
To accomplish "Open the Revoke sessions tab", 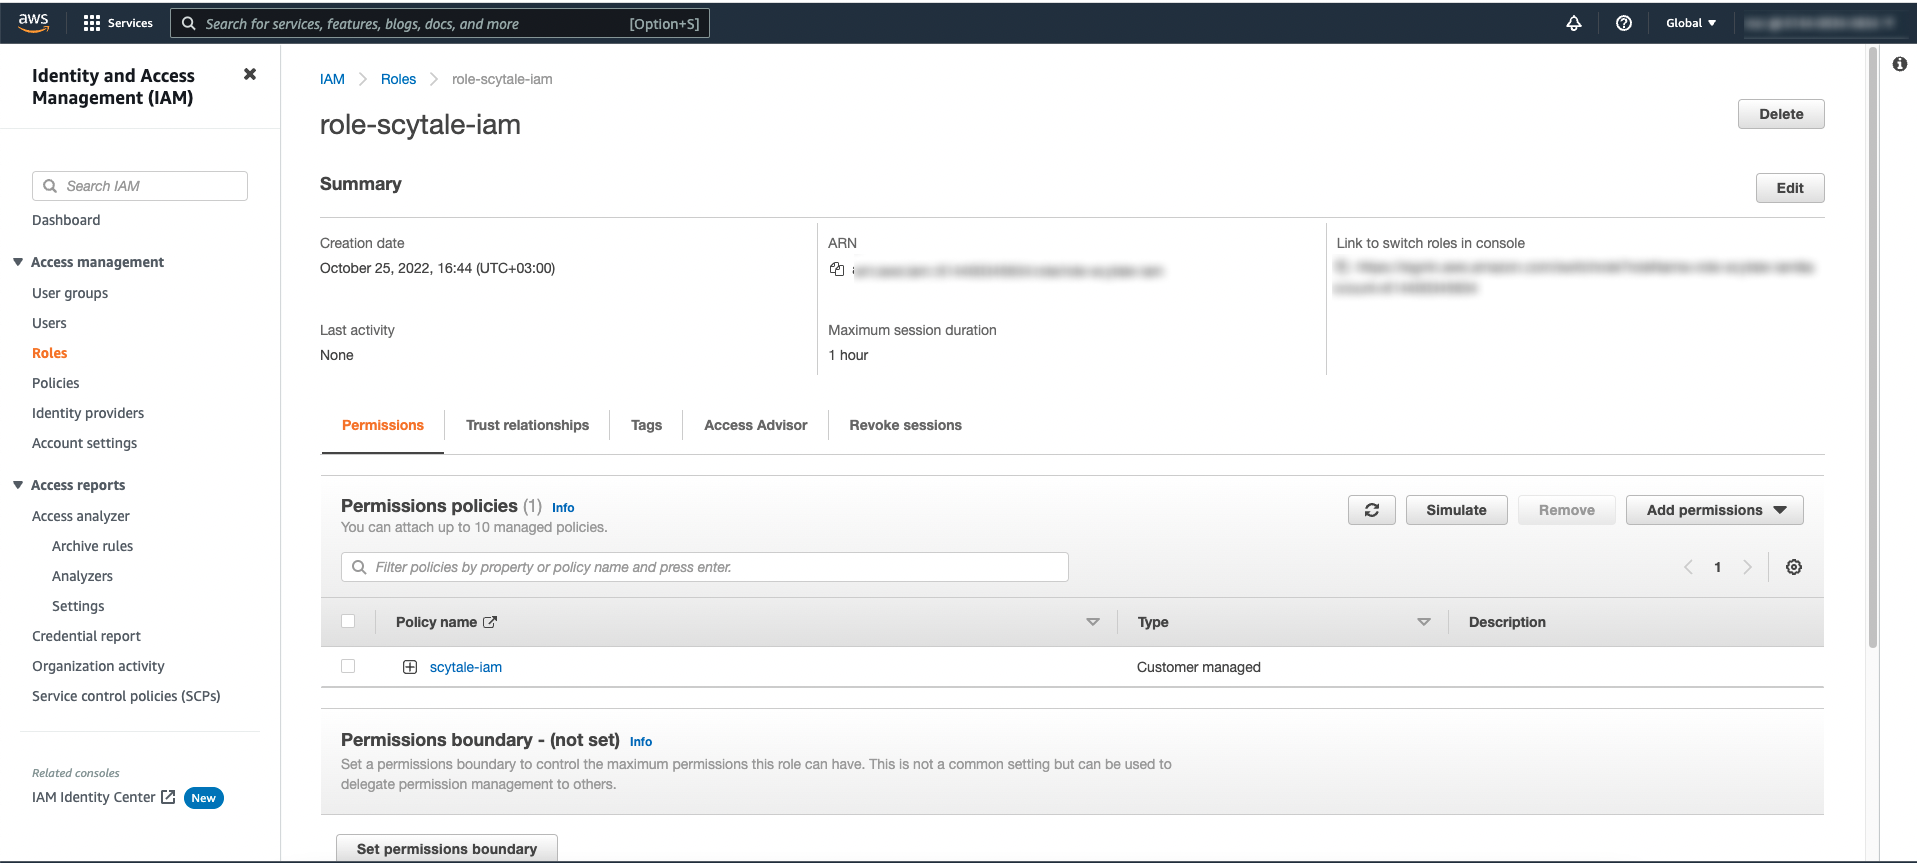I will click(x=906, y=425).
